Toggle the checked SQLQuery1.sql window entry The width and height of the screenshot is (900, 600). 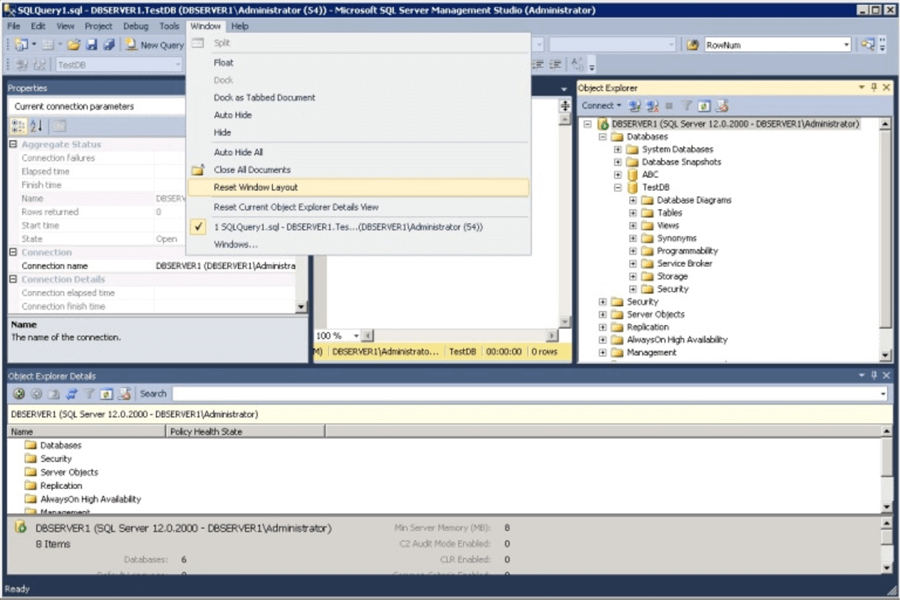(x=358, y=227)
